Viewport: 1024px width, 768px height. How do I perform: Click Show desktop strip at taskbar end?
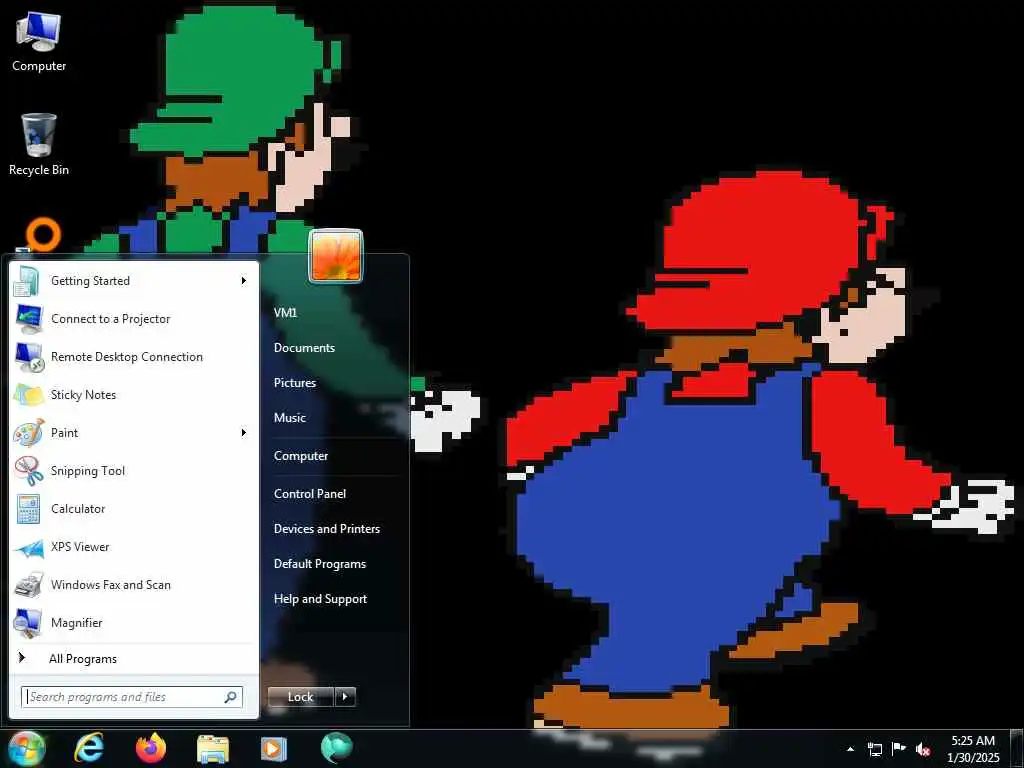[x=1018, y=749]
